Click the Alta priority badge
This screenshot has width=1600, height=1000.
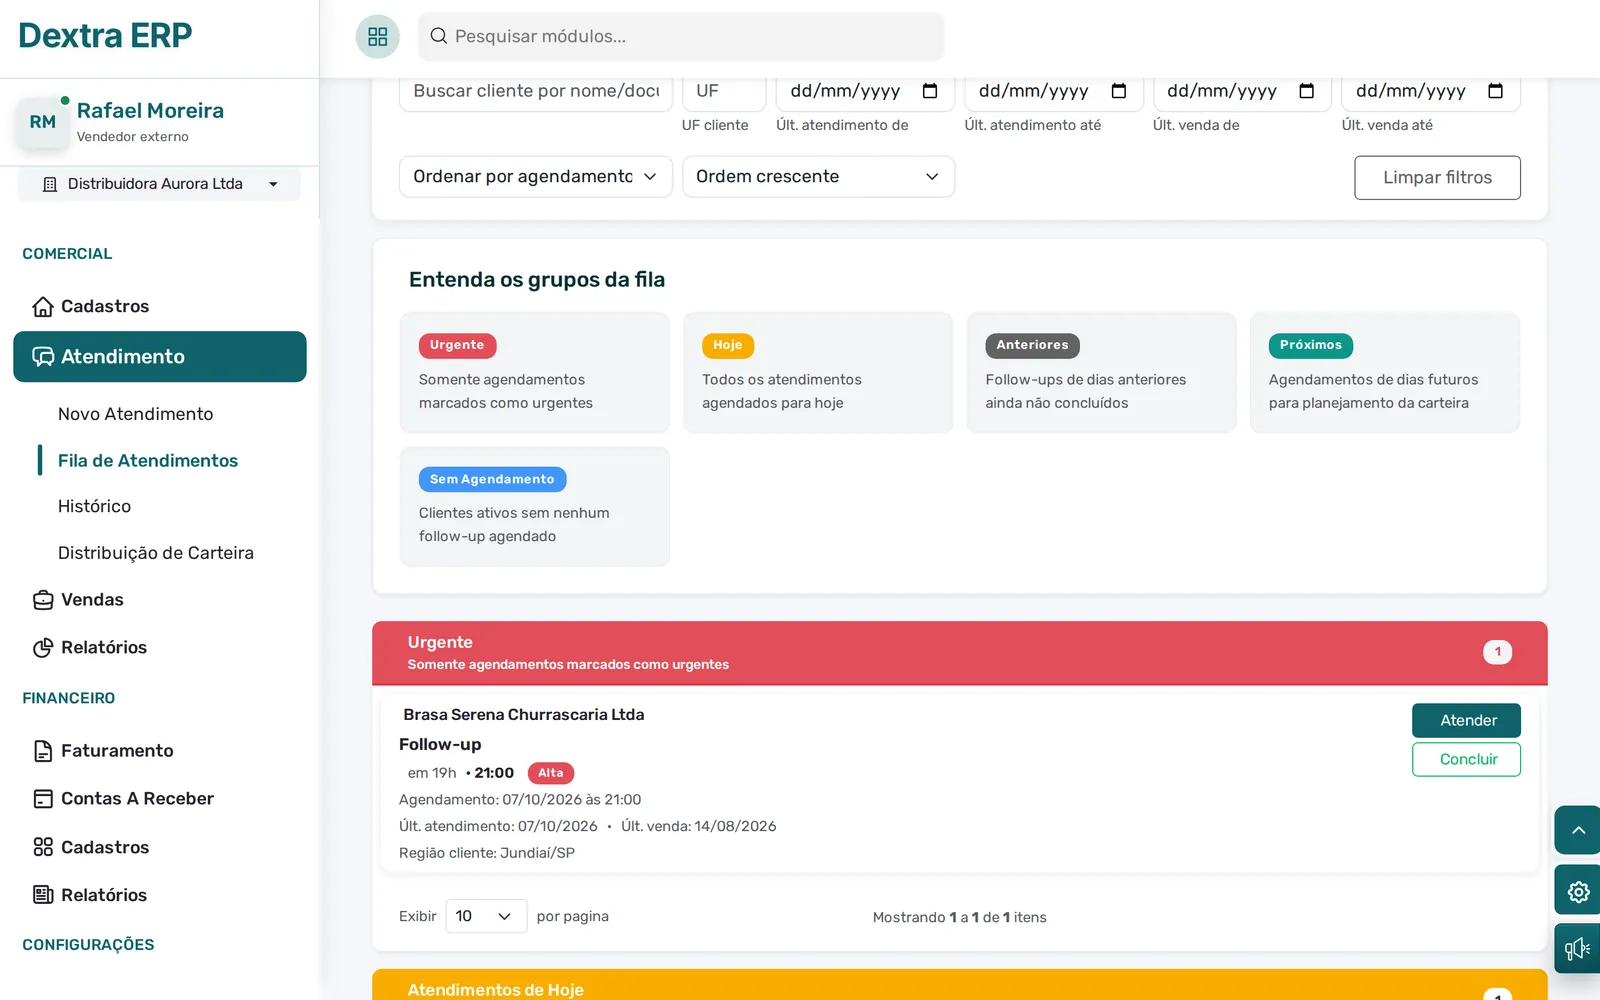(x=551, y=773)
